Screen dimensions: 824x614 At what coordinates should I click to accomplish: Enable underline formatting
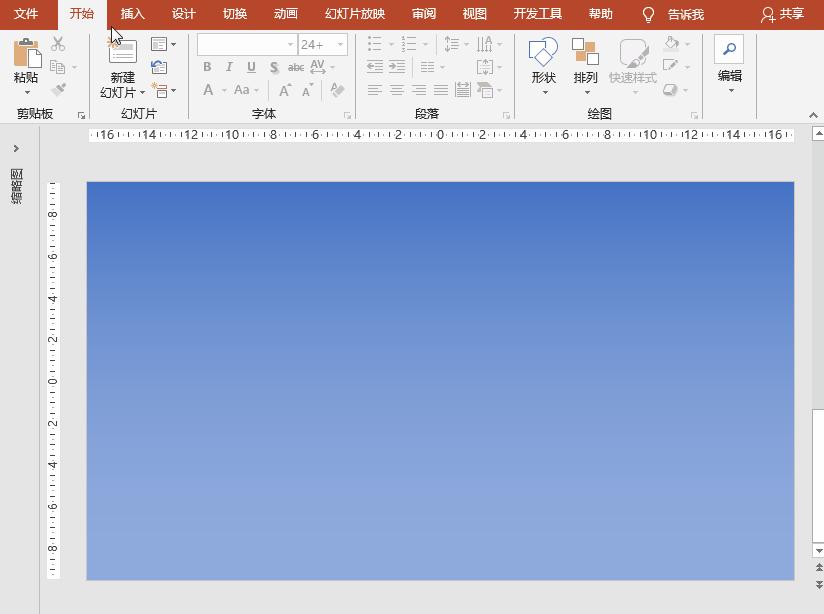[250, 66]
